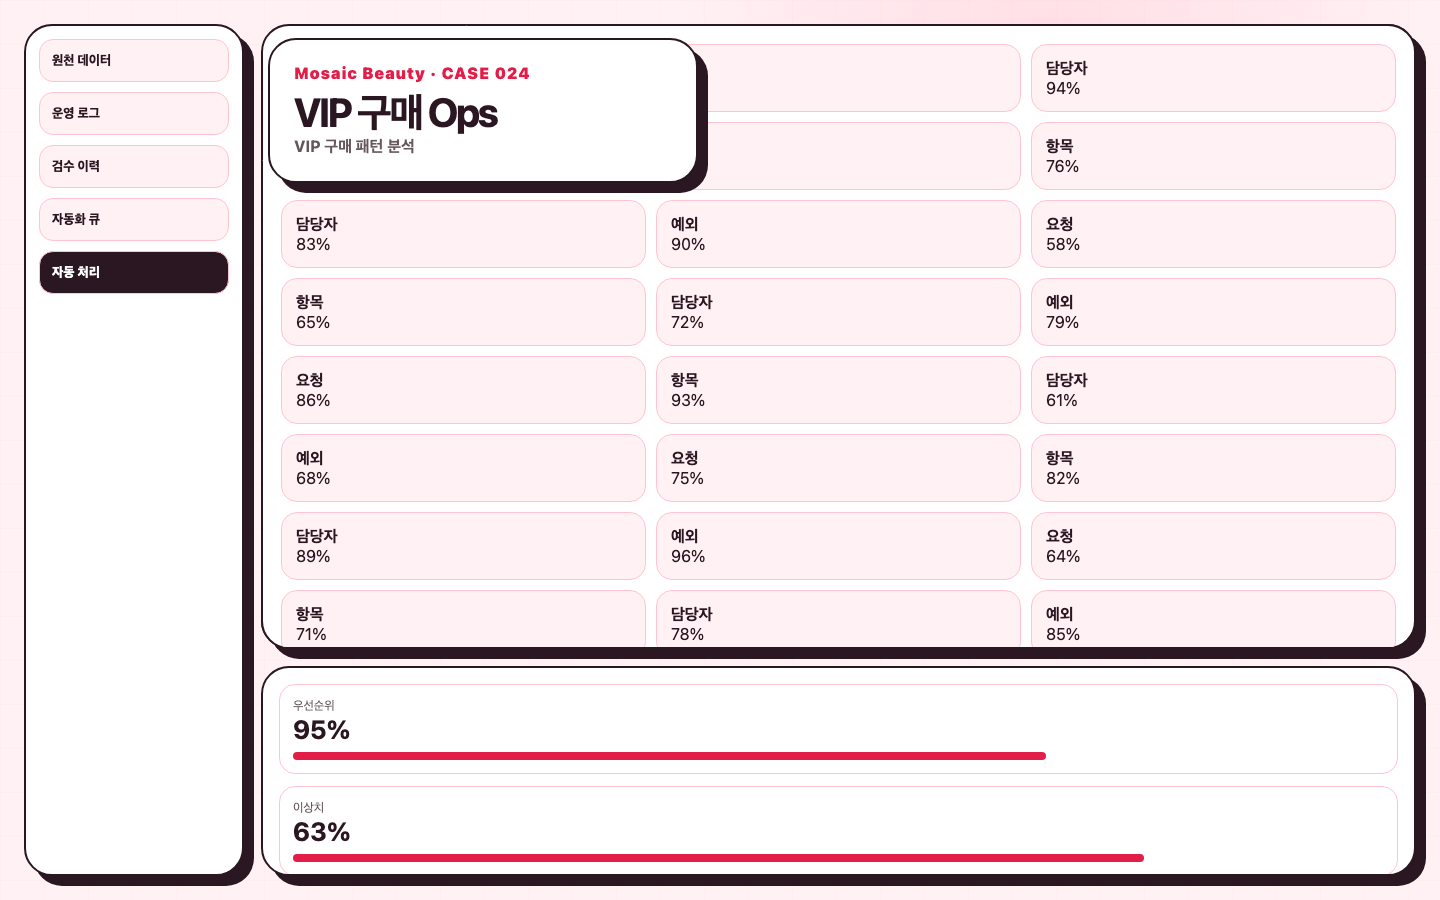Viewport: 1440px width, 900px height.
Task: Select the 항목 93% card
Action: pyautogui.click(x=838, y=390)
